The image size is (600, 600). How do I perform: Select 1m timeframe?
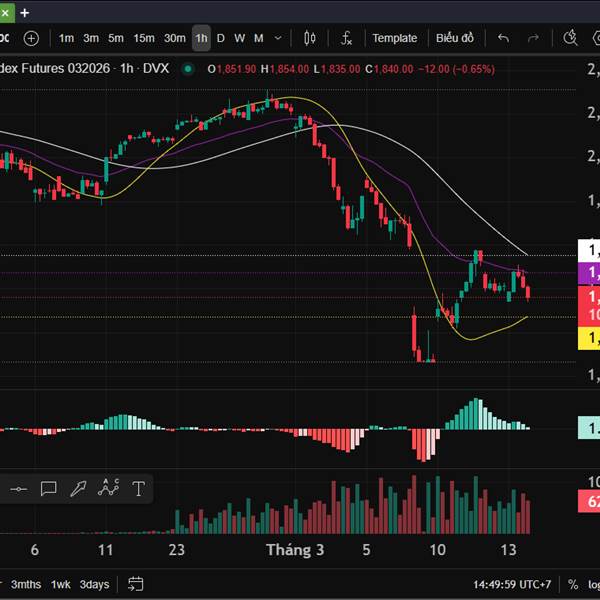click(x=66, y=38)
